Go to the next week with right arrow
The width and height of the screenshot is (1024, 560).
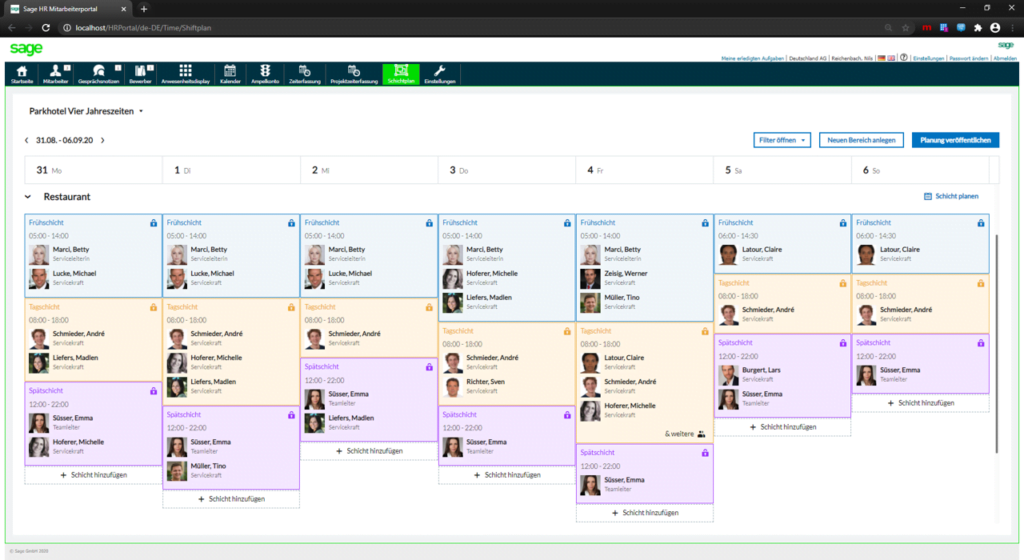click(103, 140)
